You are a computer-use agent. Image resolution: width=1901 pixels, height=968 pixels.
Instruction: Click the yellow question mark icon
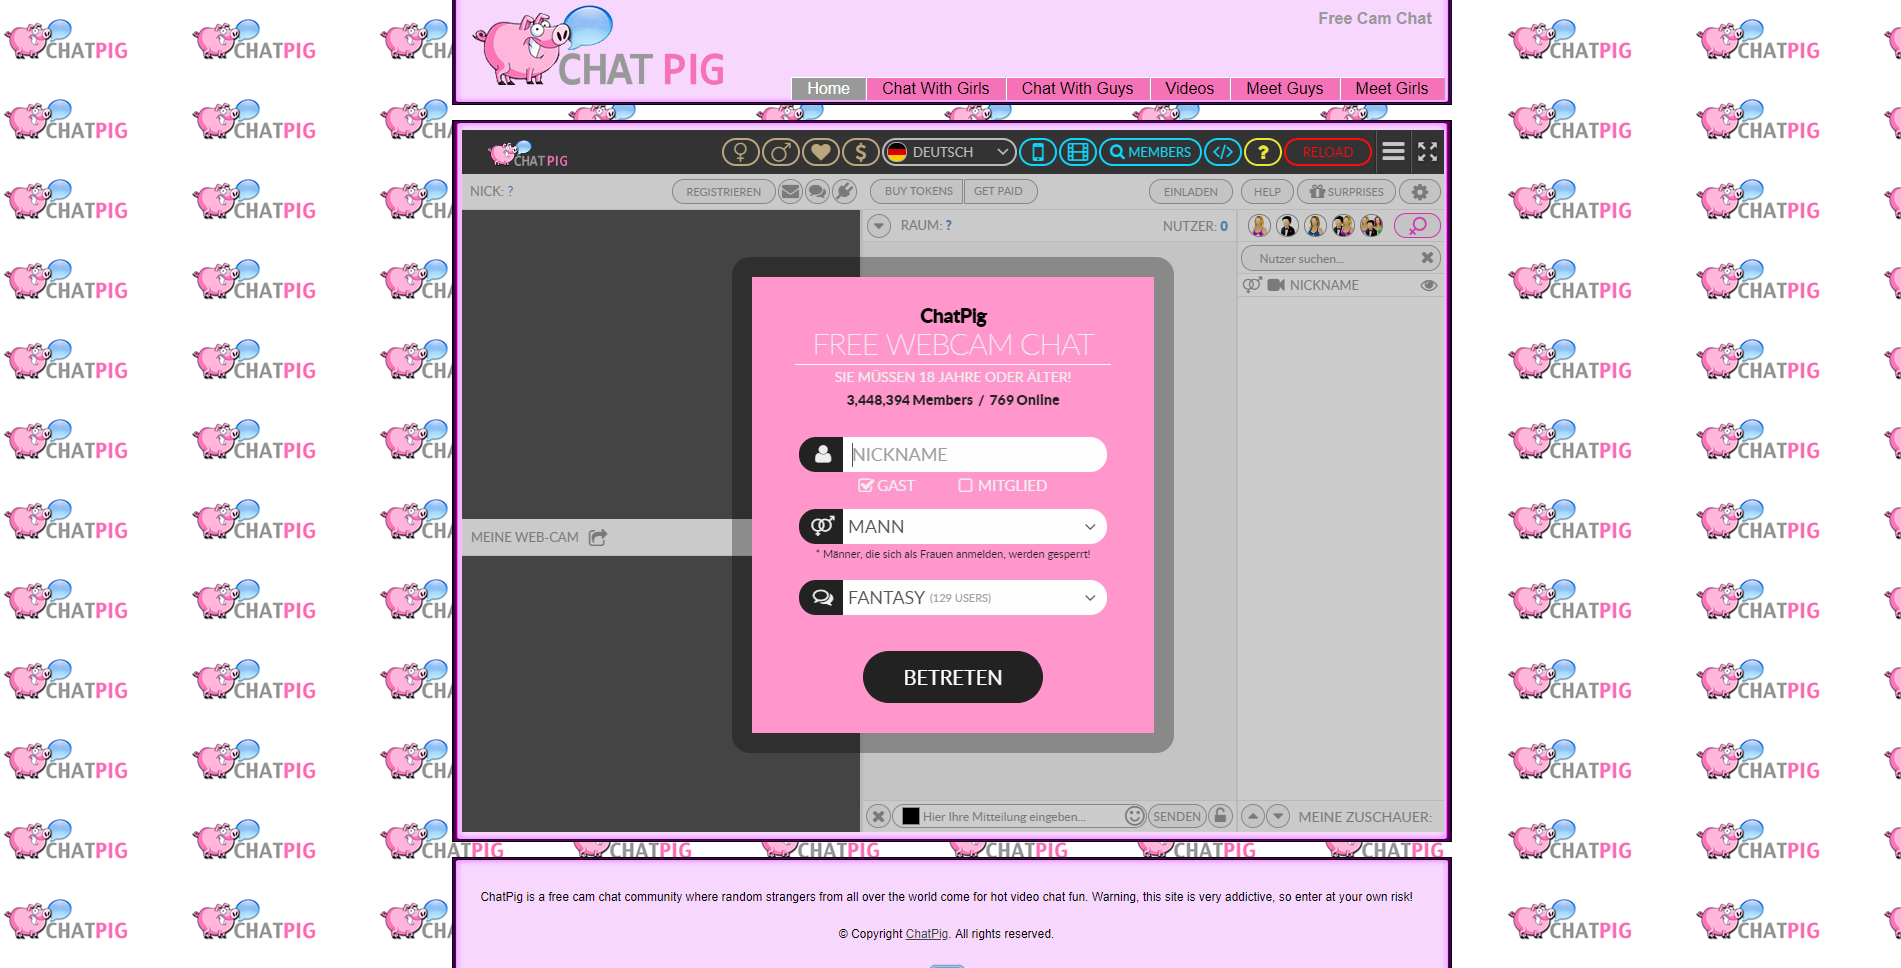tap(1263, 152)
